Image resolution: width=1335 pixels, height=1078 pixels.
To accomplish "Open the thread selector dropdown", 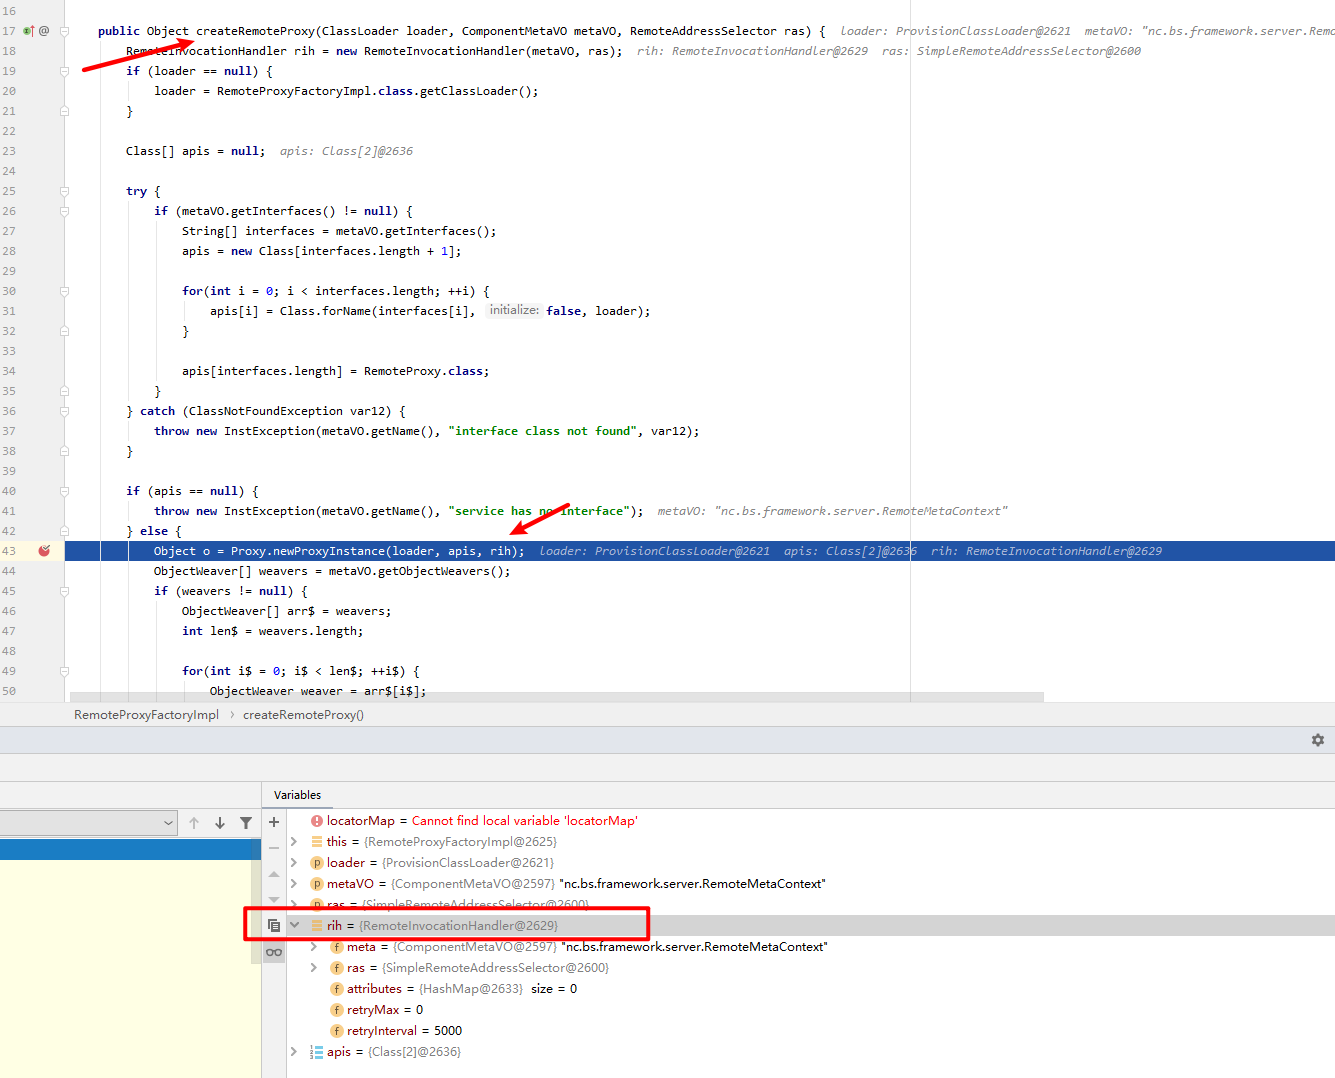I will click(x=89, y=823).
